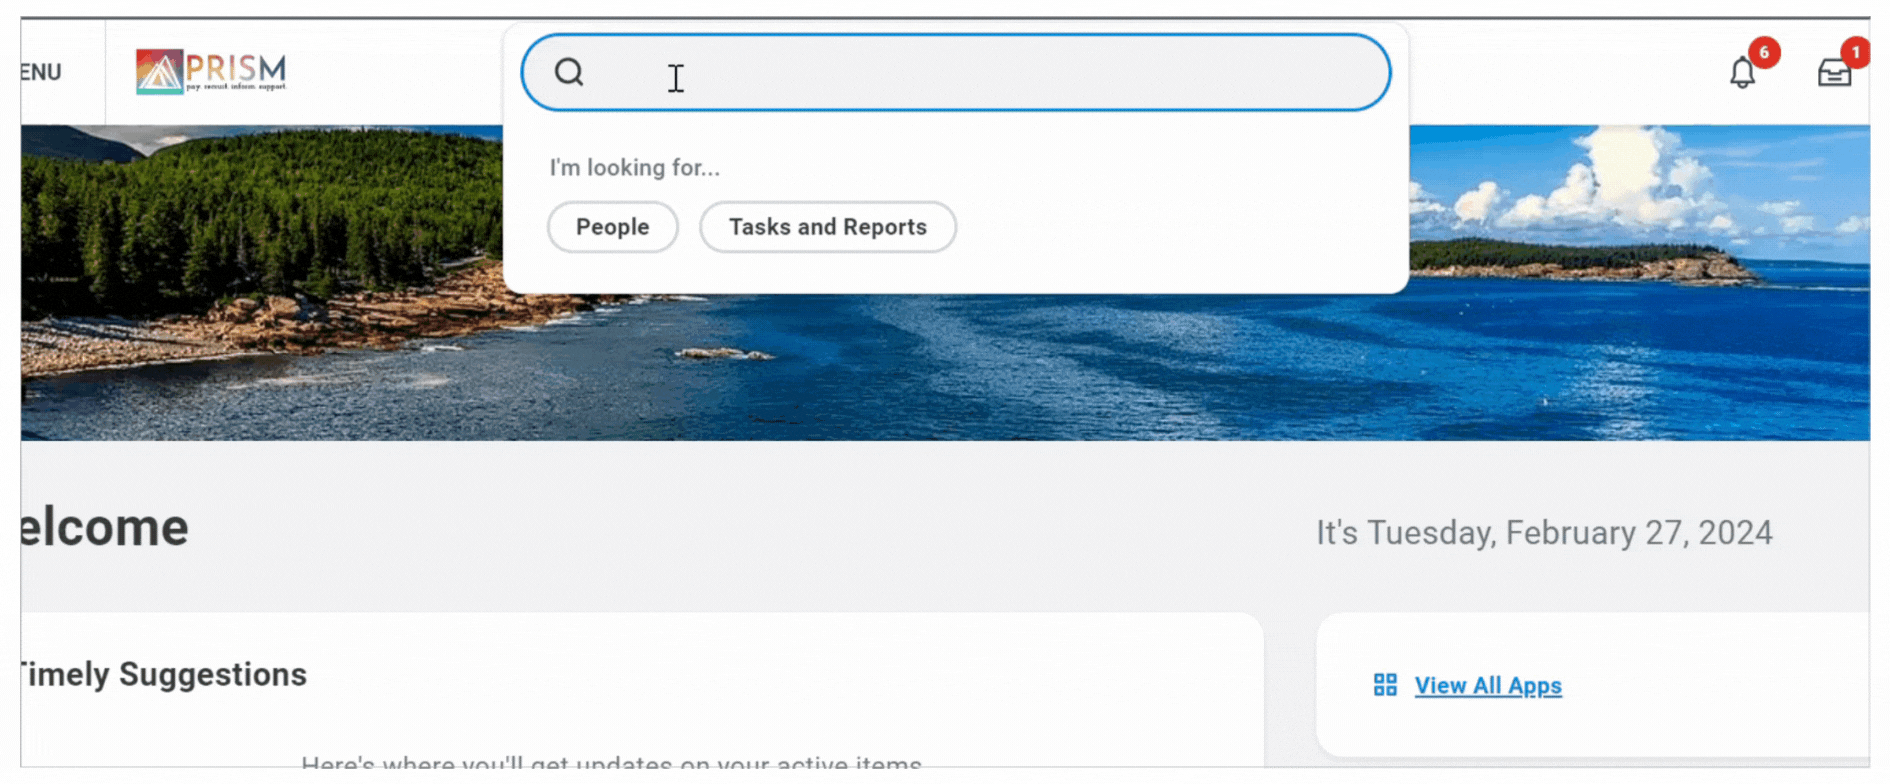The width and height of the screenshot is (1890, 784).
Task: Select the People search category
Action: pyautogui.click(x=612, y=227)
